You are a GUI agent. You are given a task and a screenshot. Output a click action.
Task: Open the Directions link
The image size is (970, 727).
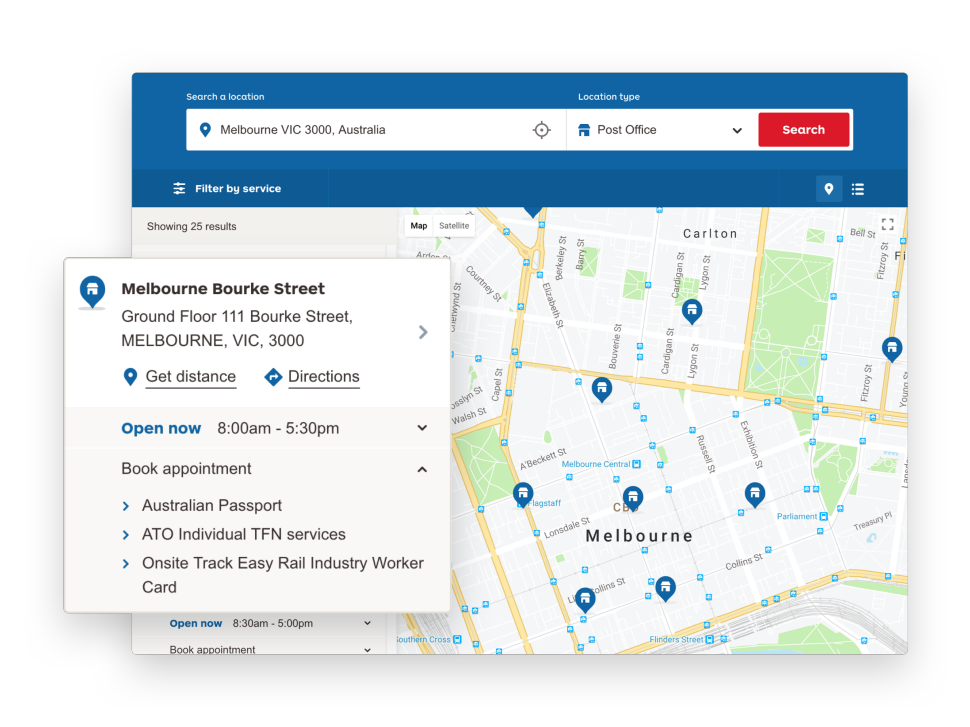323,377
